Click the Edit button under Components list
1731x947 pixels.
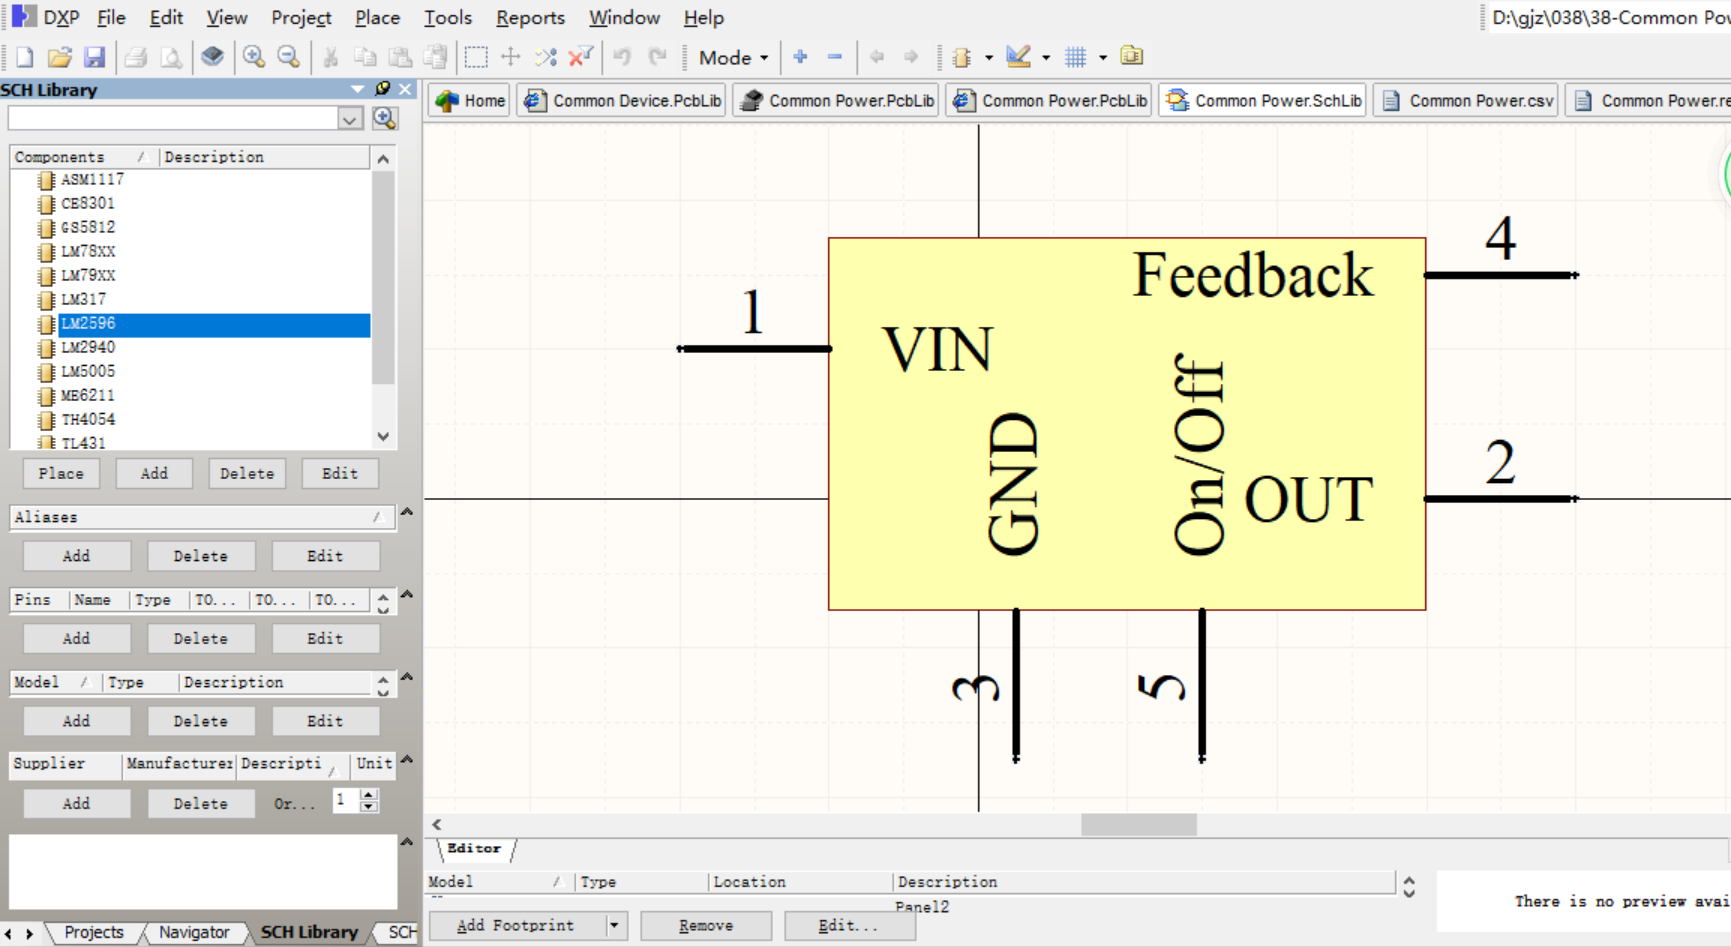[x=340, y=473]
